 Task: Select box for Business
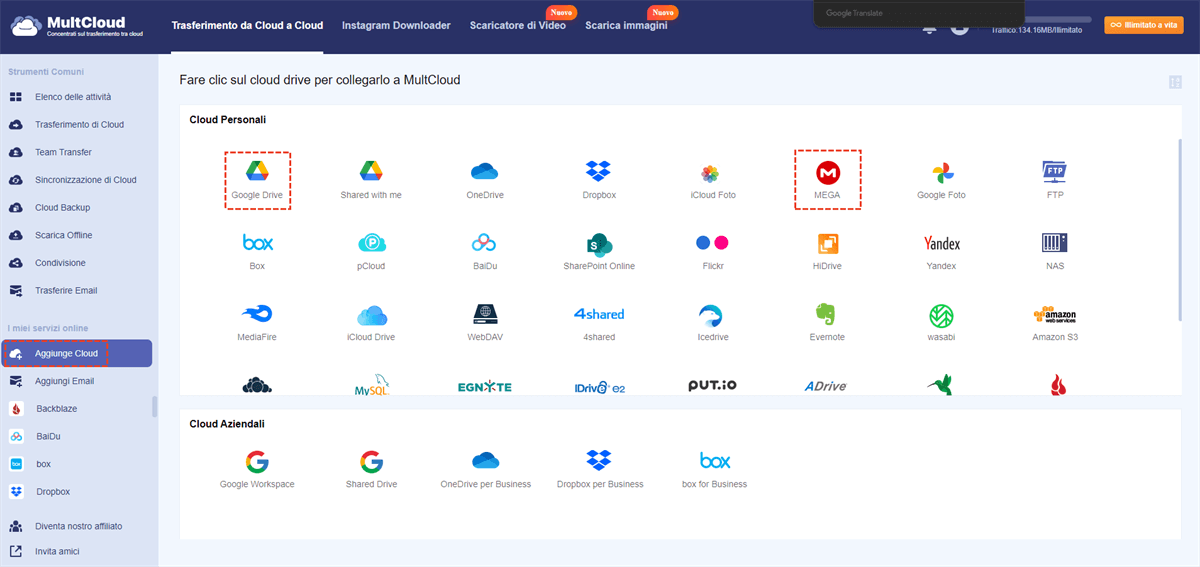pyautogui.click(x=715, y=461)
